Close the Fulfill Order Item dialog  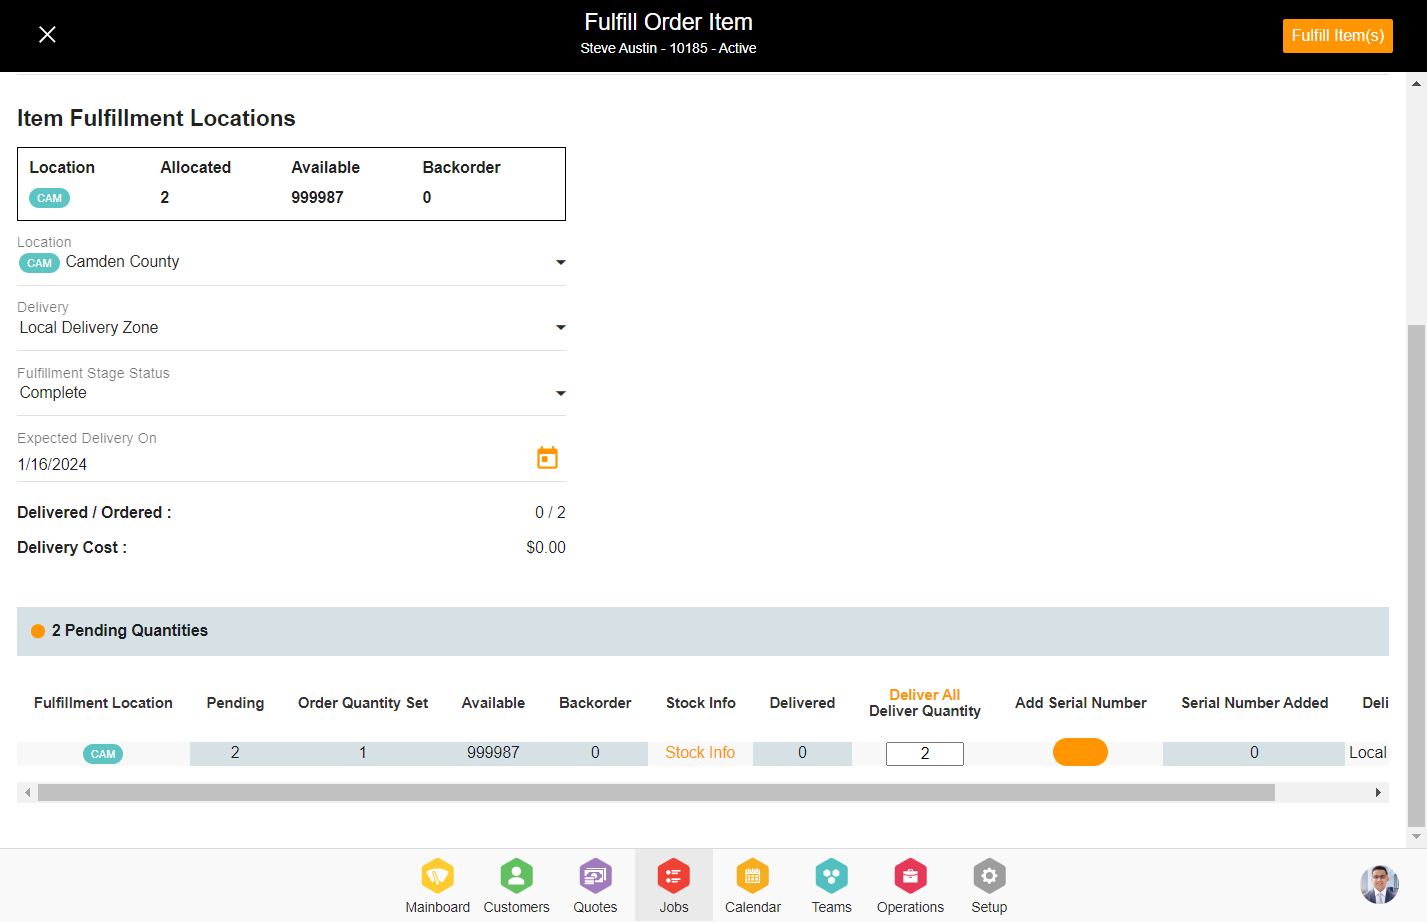pyautogui.click(x=47, y=35)
